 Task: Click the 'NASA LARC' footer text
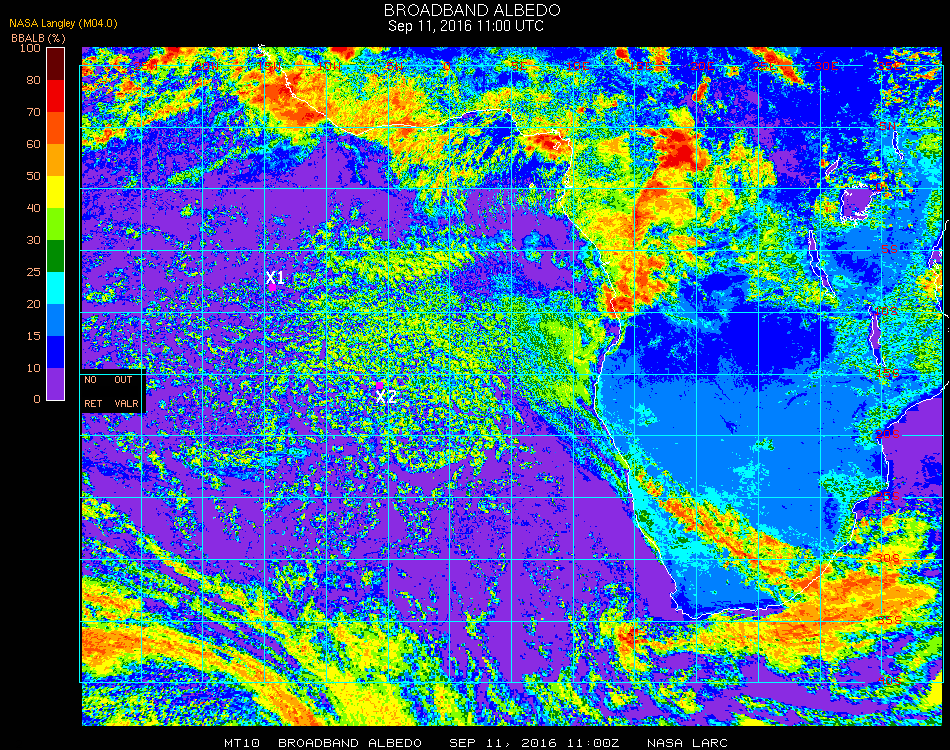[687, 743]
